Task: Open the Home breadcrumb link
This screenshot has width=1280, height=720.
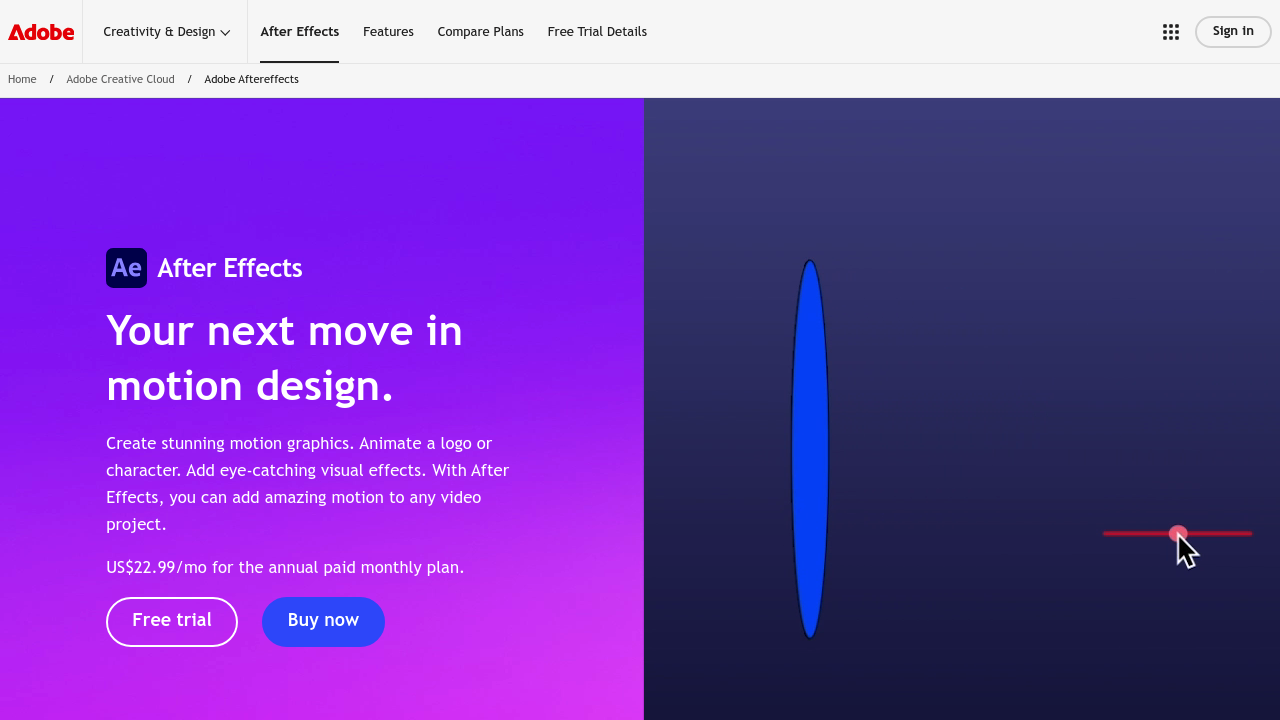Action: 22,79
